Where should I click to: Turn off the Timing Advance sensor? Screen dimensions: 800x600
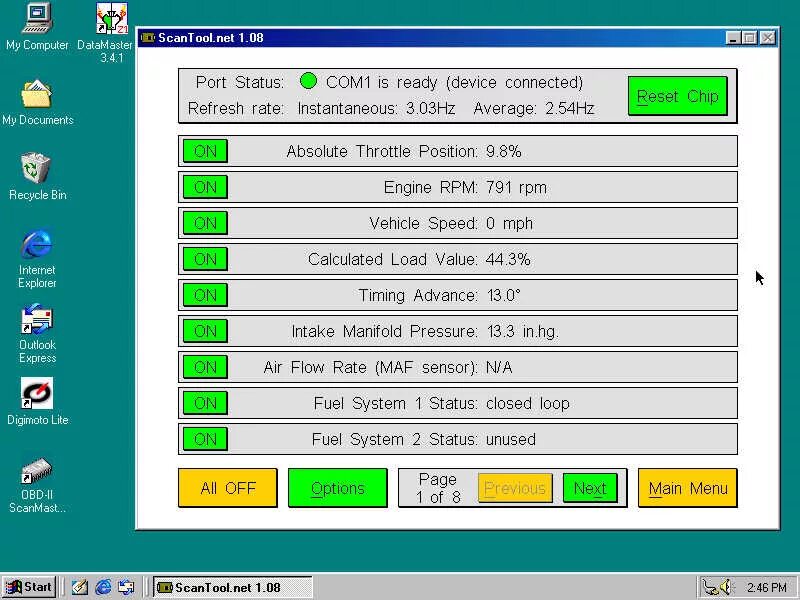click(x=205, y=295)
